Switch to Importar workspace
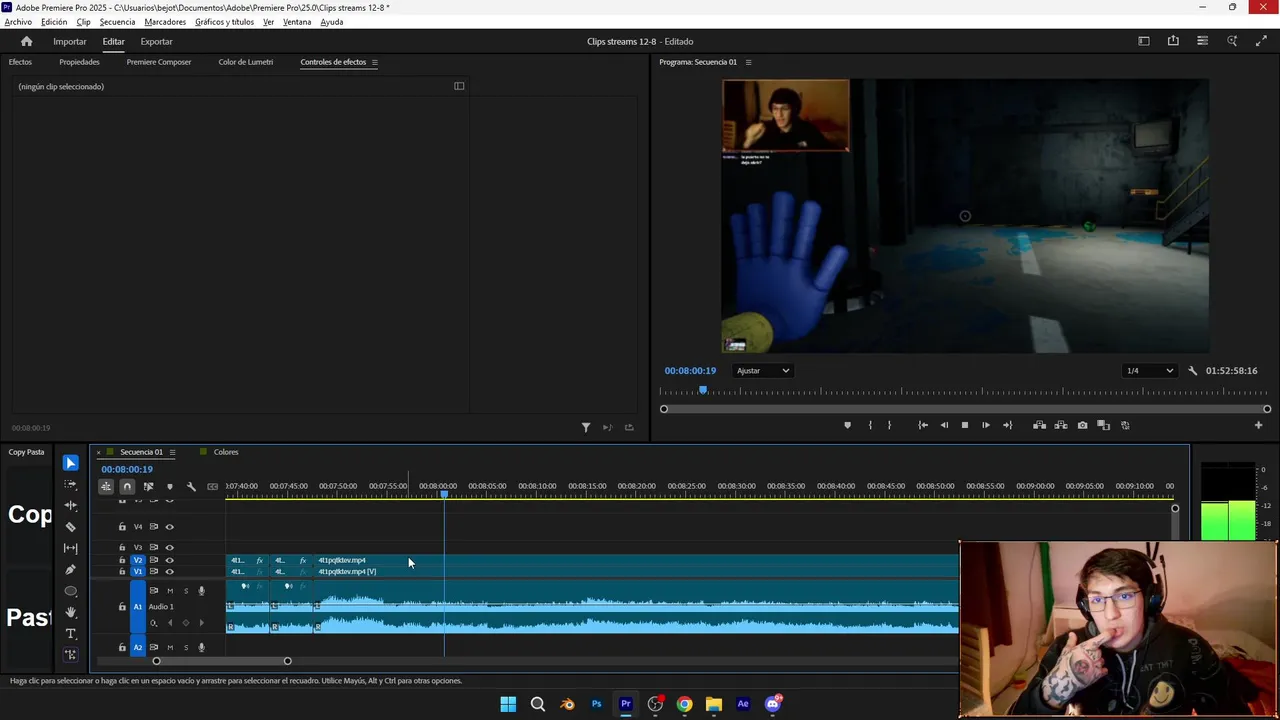 point(70,41)
